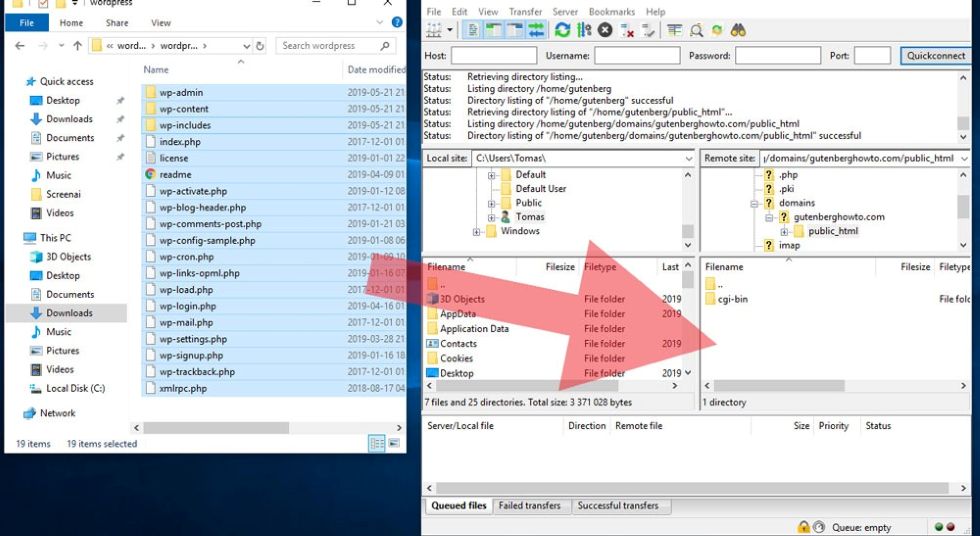Click the Host input field
Image resolution: width=980 pixels, height=536 pixels.
(494, 56)
